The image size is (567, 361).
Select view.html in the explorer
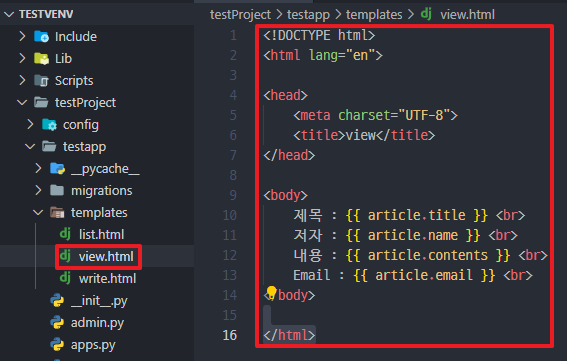pyautogui.click(x=106, y=256)
